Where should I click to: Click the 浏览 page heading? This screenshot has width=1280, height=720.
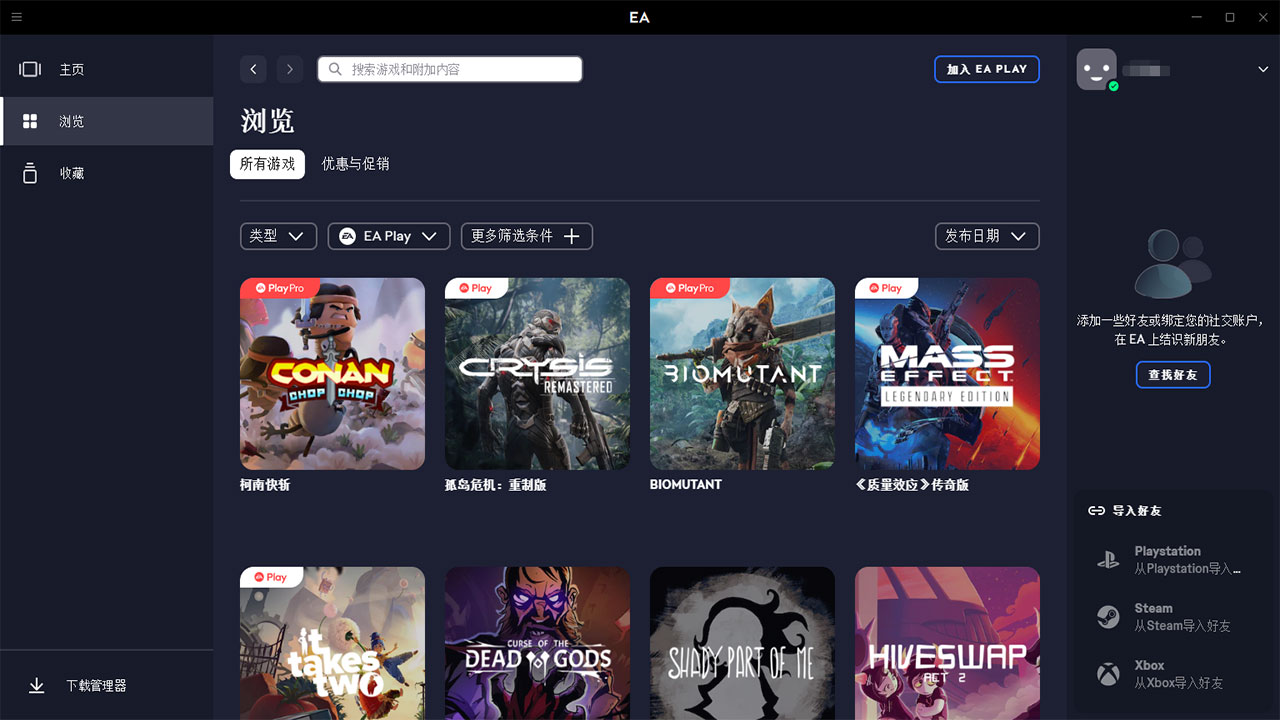pos(268,121)
